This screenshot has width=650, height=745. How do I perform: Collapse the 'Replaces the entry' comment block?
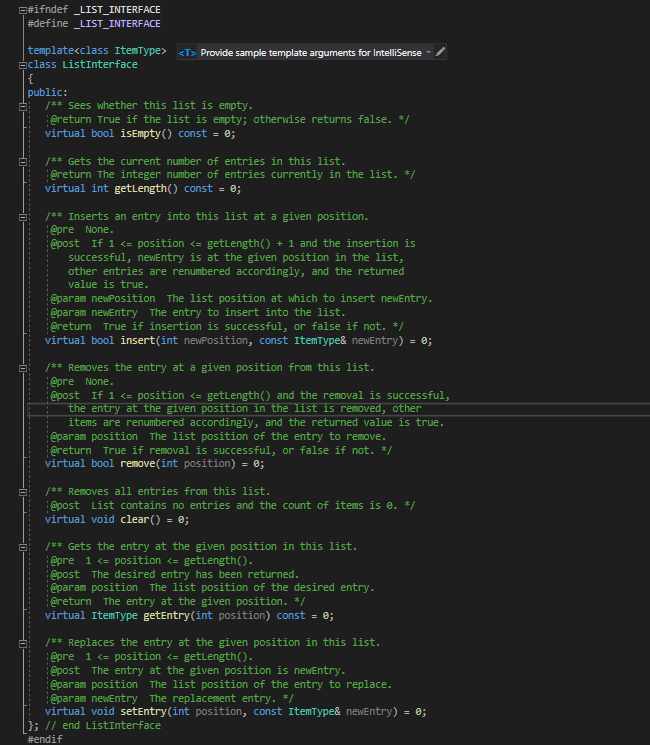click(22, 643)
